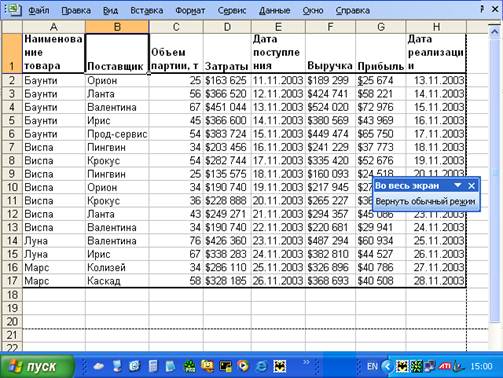Click the Прод-сервис supplier cell
Image resolution: width=503 pixels, height=378 pixels.
pos(117,134)
